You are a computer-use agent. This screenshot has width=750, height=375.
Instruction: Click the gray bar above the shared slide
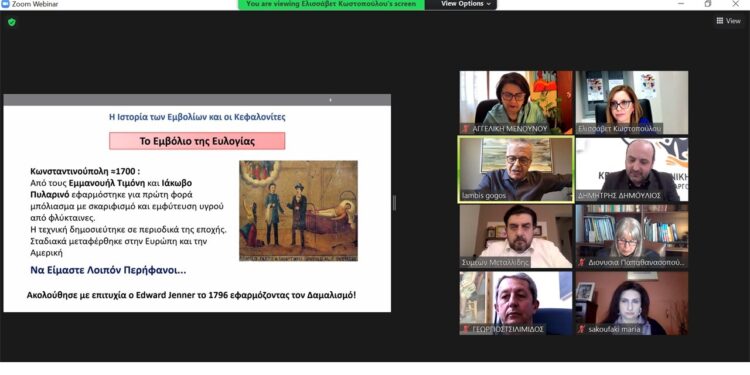(197, 100)
